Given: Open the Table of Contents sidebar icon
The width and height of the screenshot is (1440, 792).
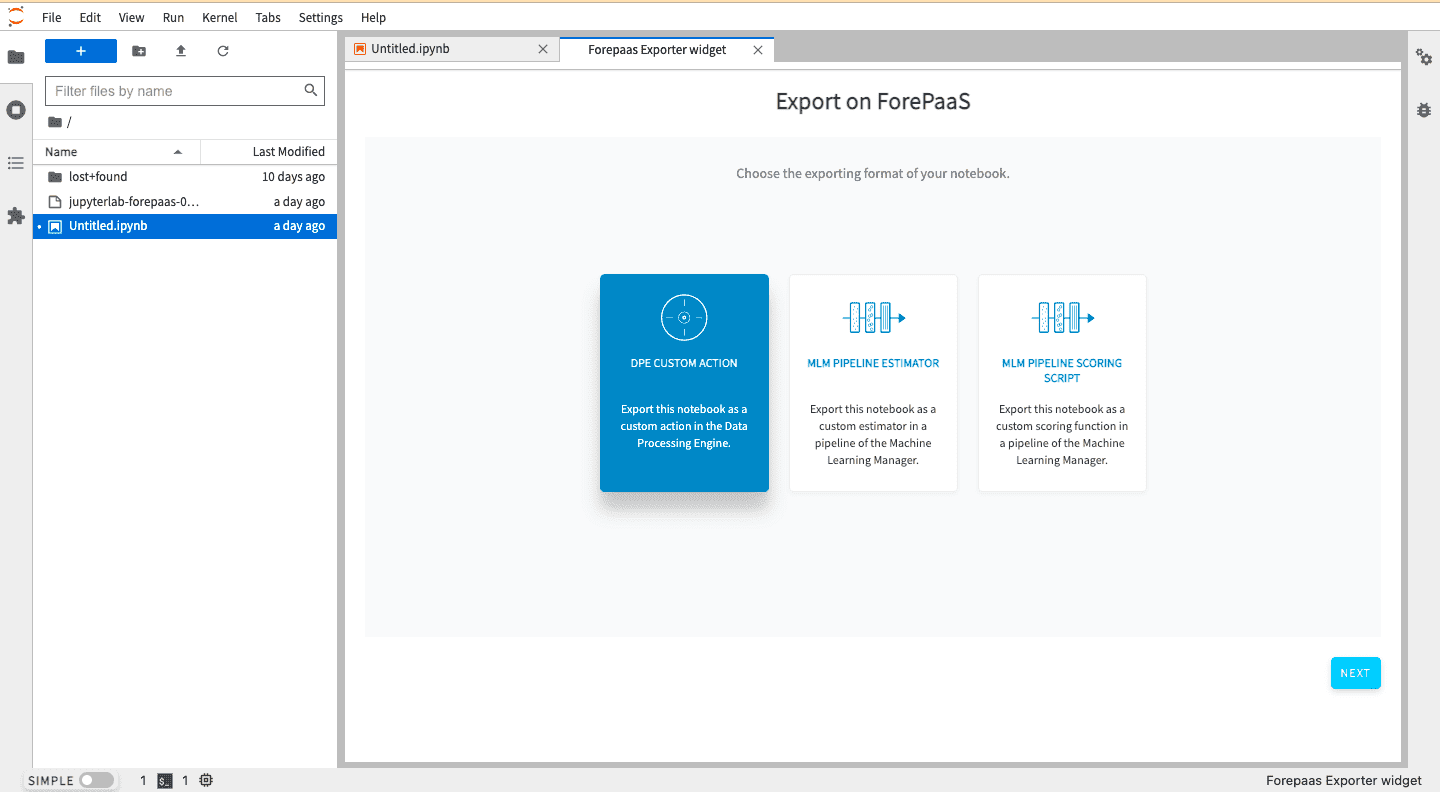Looking at the screenshot, I should point(16,162).
